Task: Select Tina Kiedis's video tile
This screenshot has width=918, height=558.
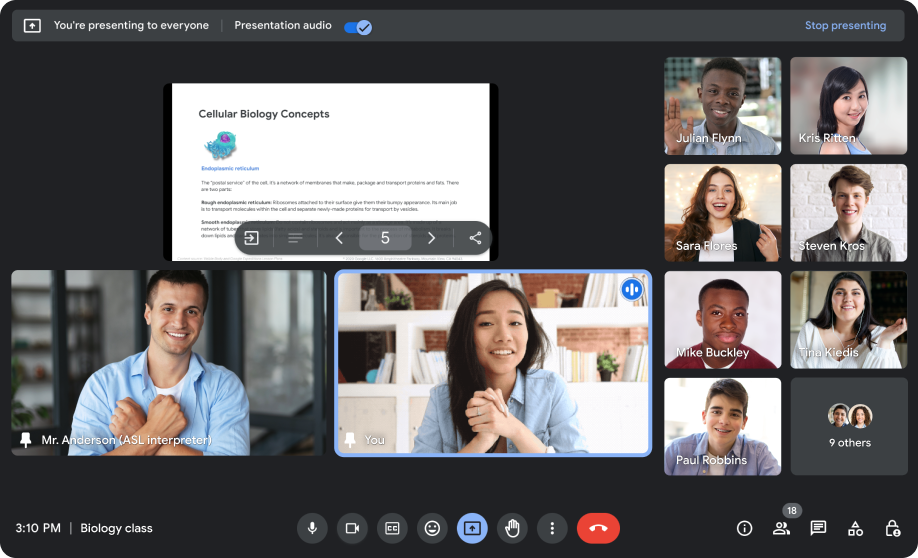Action: pyautogui.click(x=848, y=320)
